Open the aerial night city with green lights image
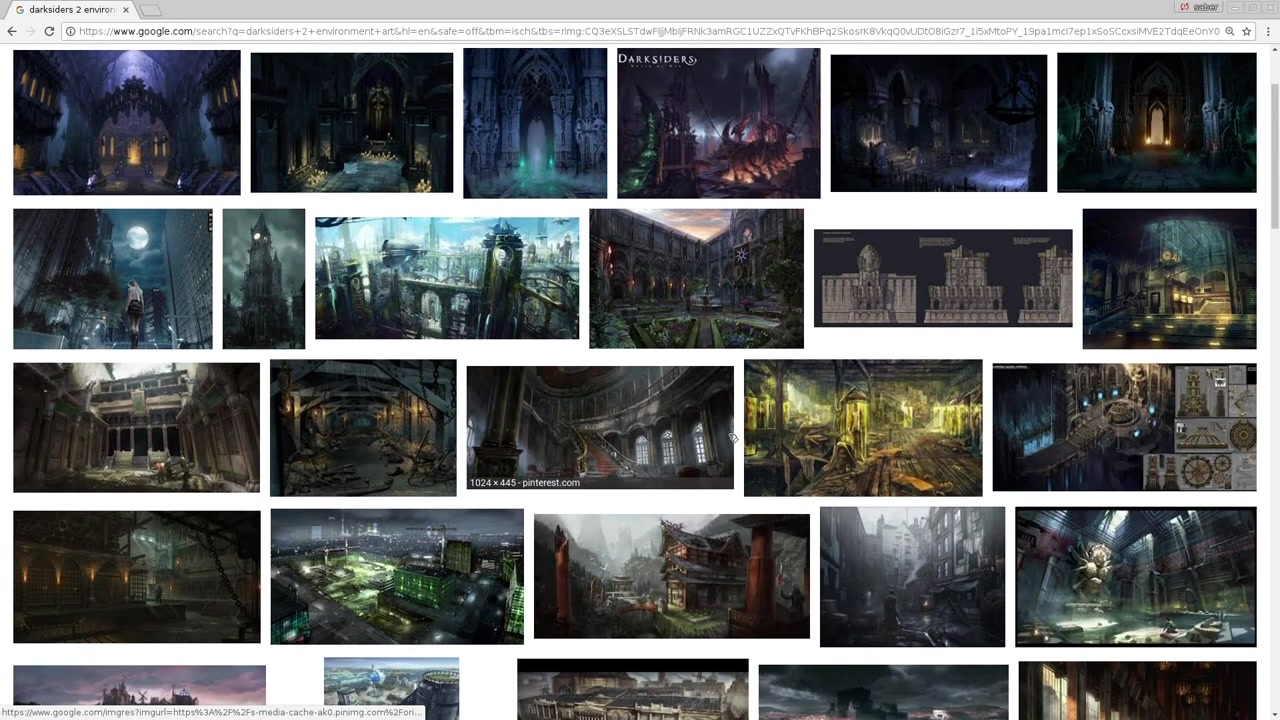Screen dimensions: 1280x720 397,577
